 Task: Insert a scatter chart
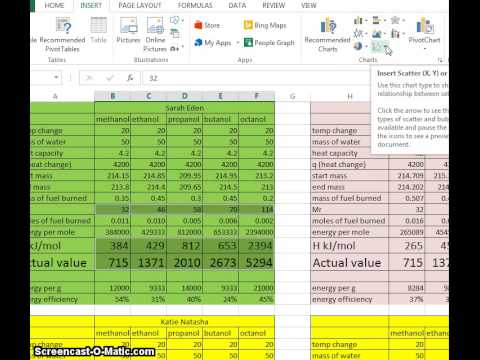click(x=379, y=46)
